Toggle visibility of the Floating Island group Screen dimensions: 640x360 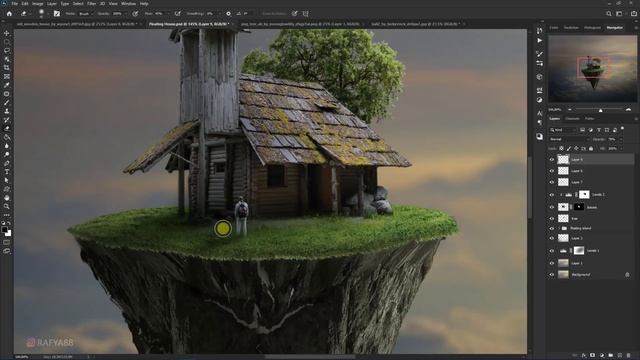pyautogui.click(x=552, y=228)
